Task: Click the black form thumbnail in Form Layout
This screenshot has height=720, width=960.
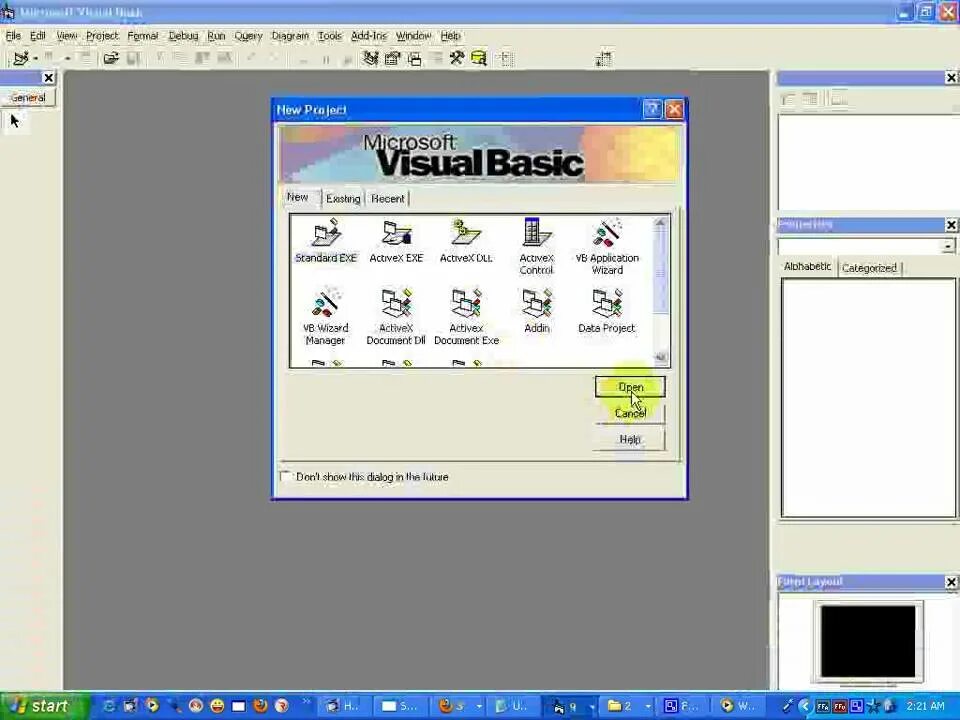Action: coord(868,641)
